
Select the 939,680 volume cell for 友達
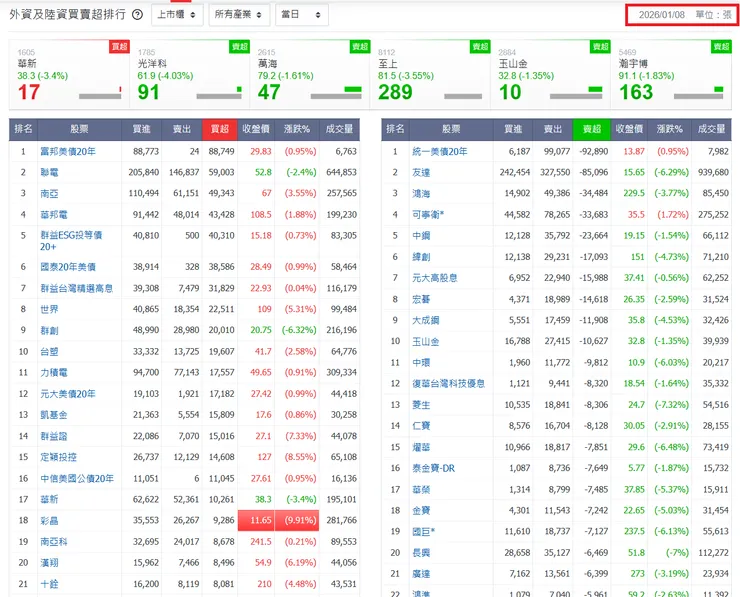tap(713, 172)
